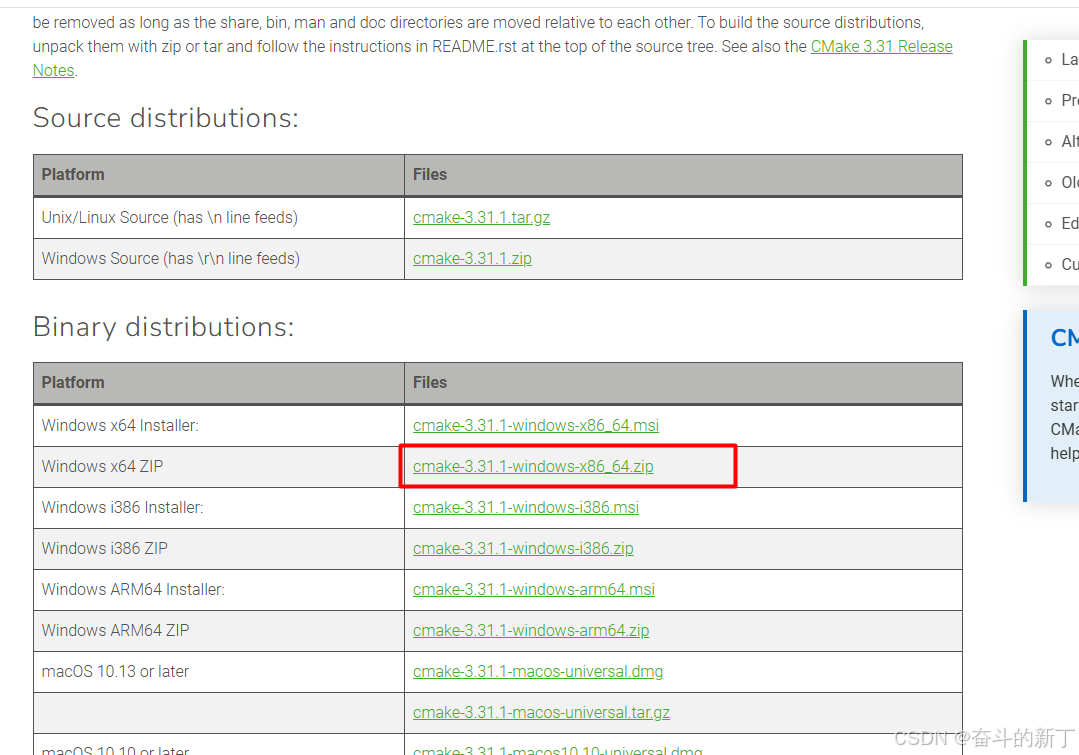Click the 'Binary distributions:' heading
This screenshot has width=1079, height=755.
[x=163, y=326]
